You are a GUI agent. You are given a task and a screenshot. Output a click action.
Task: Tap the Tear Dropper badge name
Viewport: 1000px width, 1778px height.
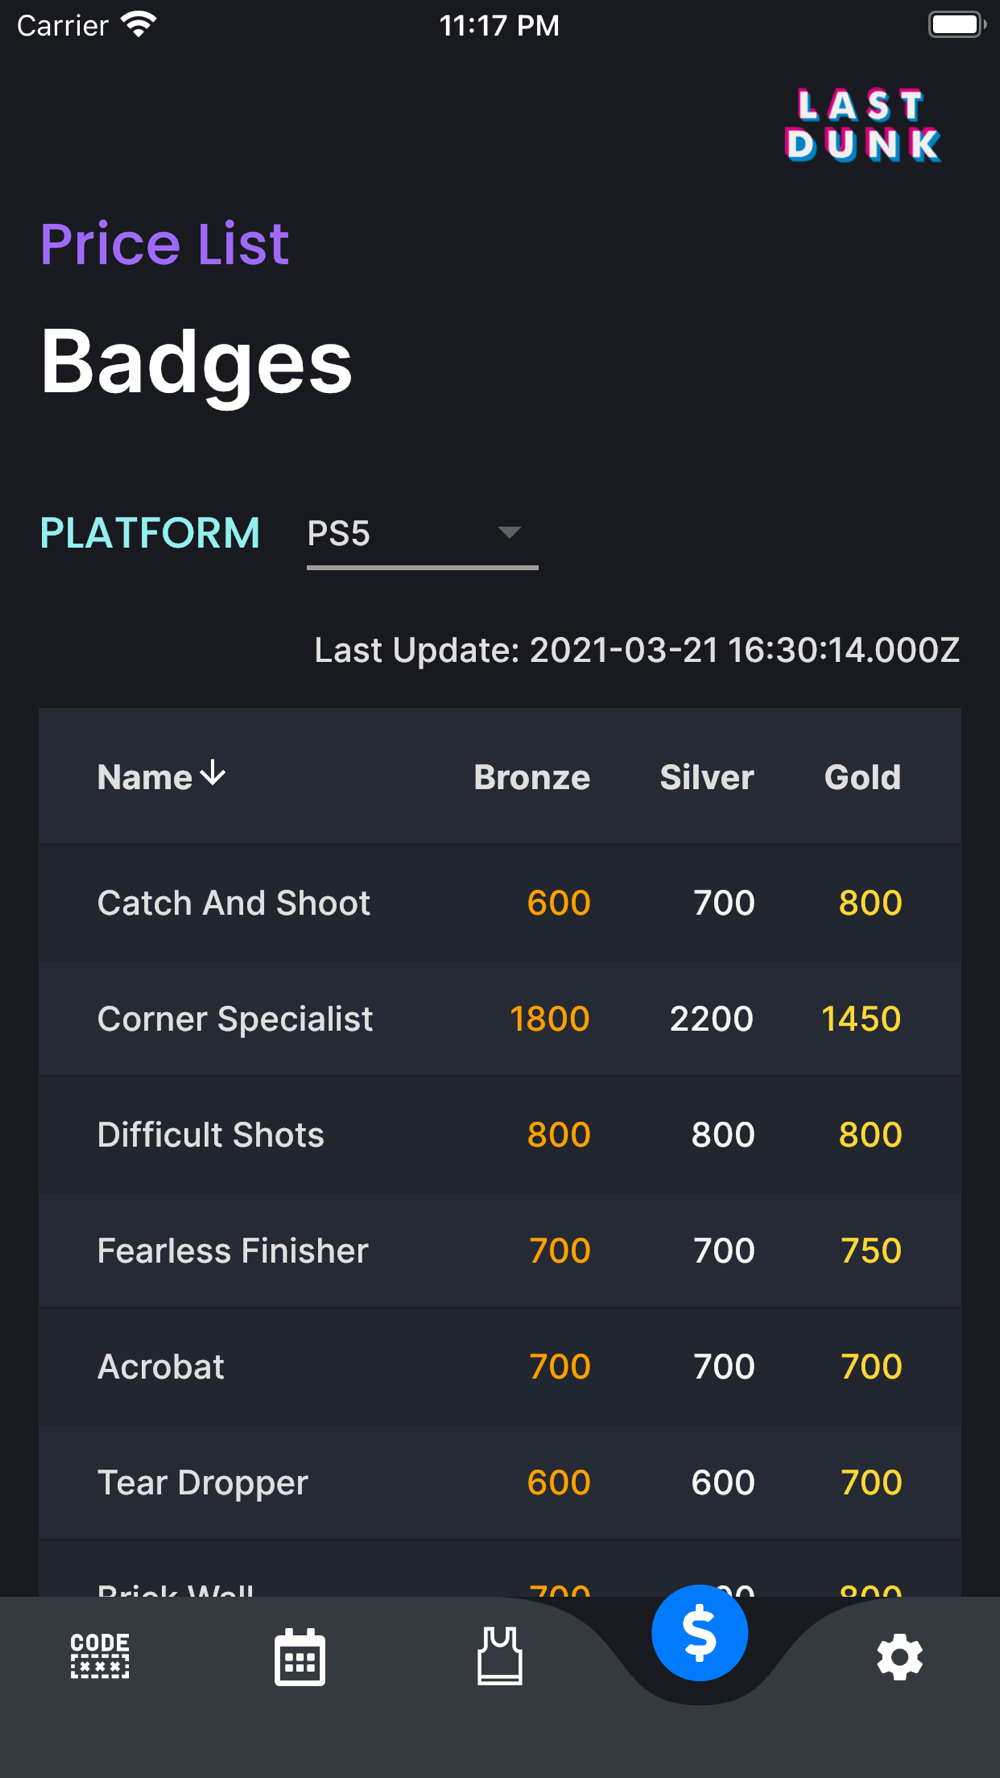click(203, 1483)
